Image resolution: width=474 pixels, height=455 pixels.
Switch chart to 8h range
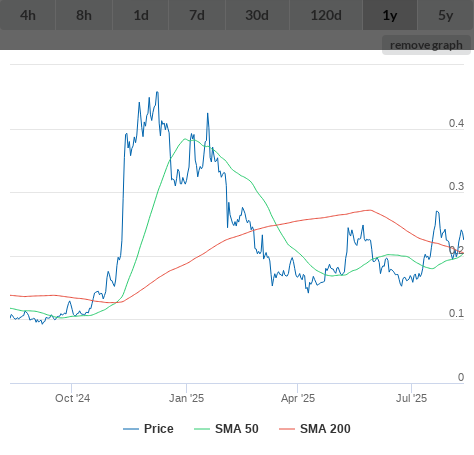[x=84, y=15]
